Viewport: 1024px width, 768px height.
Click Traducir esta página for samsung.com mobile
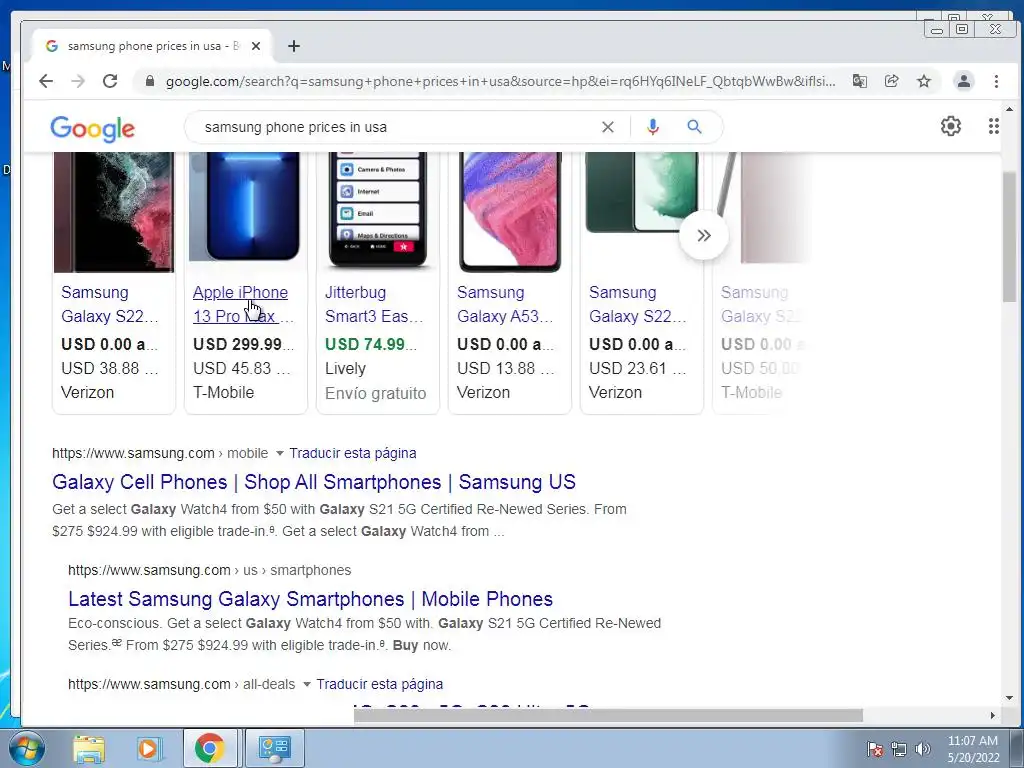coord(353,453)
